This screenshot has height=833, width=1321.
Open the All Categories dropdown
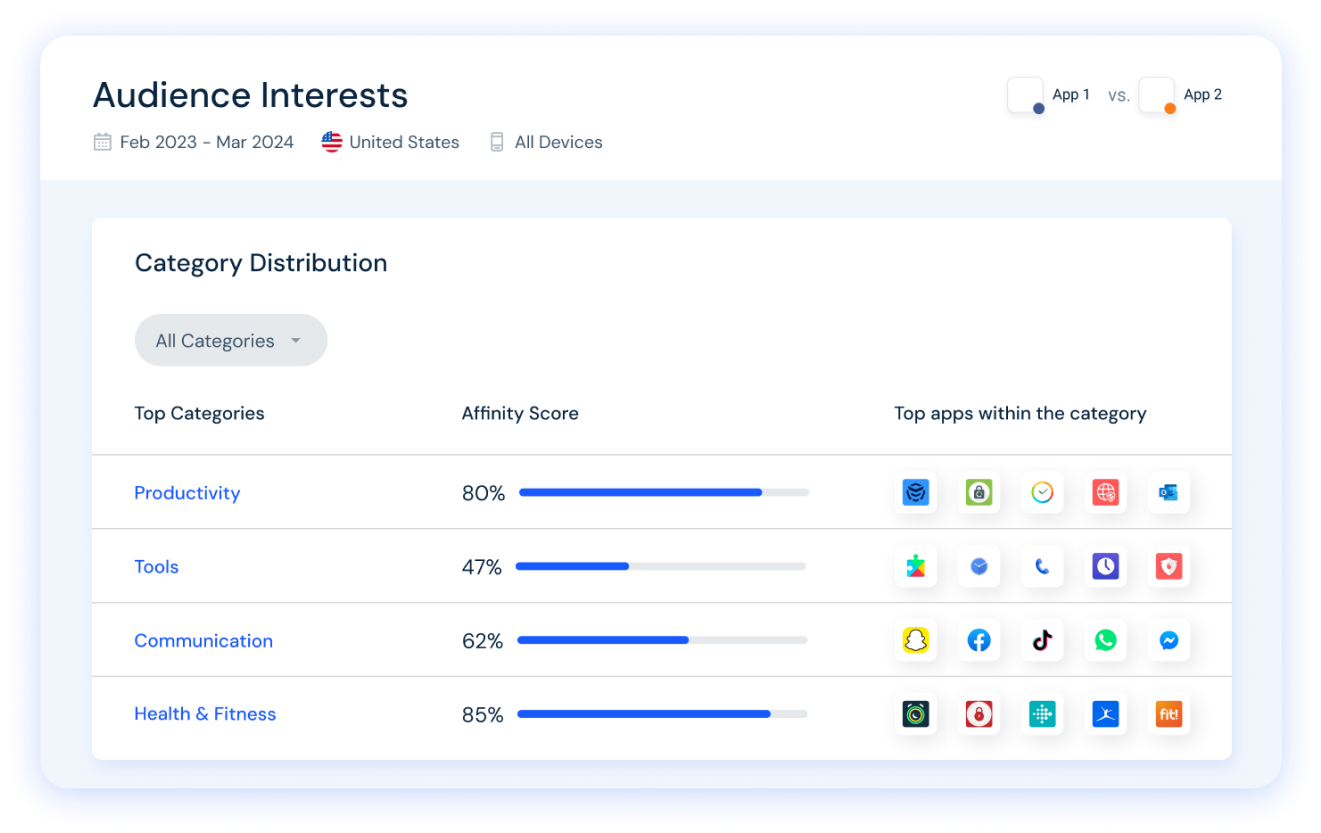[230, 340]
